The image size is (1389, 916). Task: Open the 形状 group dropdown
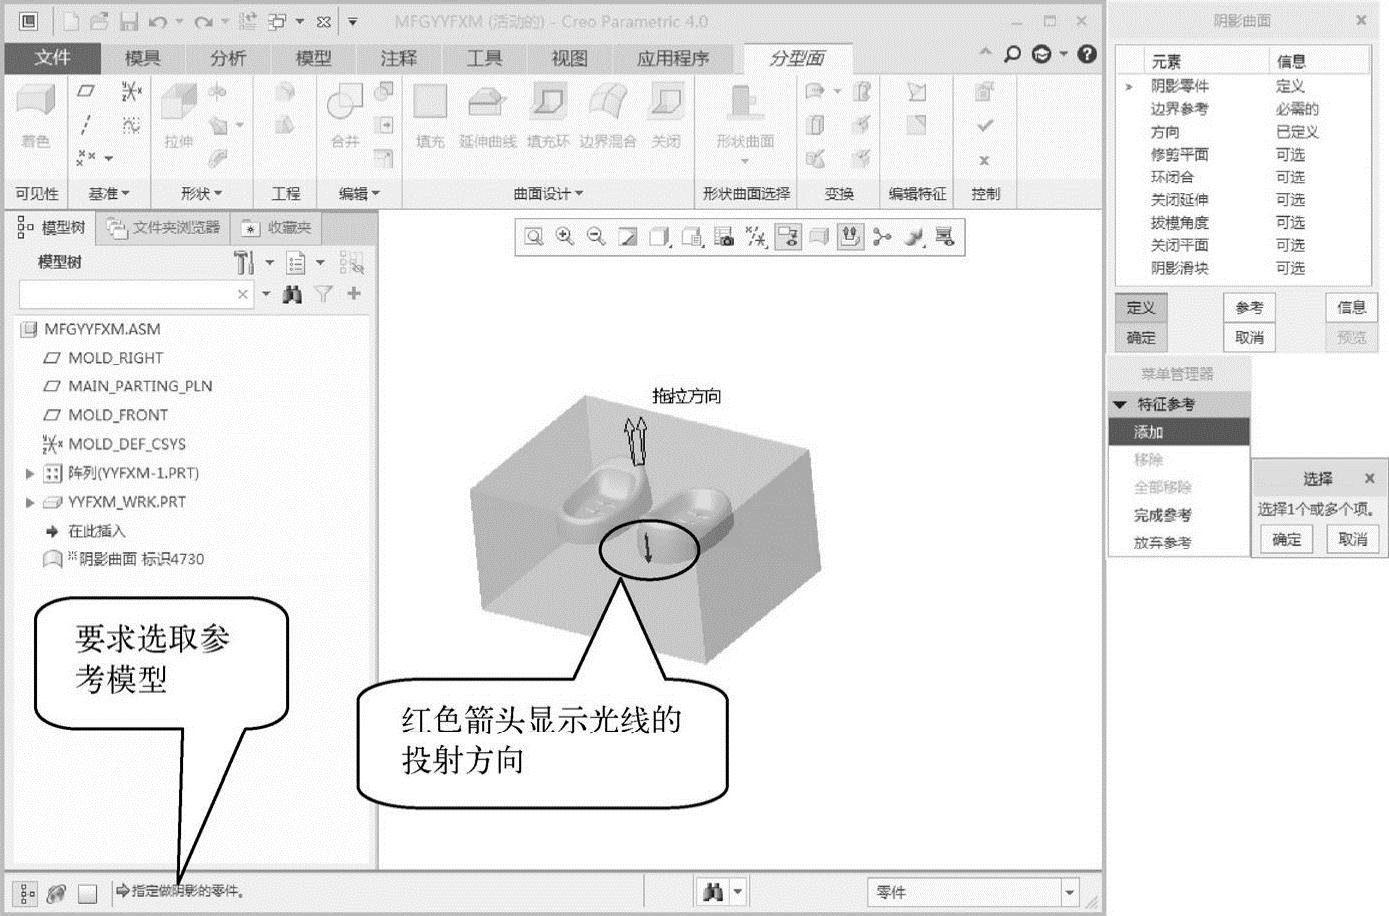[x=201, y=194]
